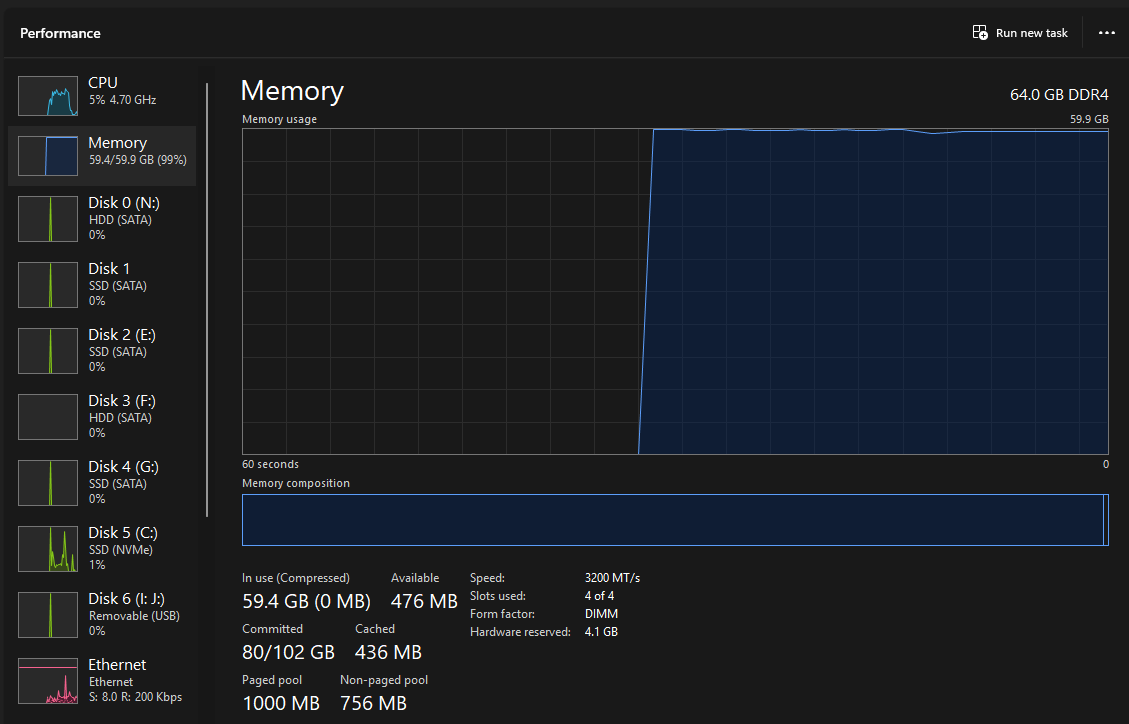Select the Disk 4 (G:) label
The height and width of the screenshot is (724, 1129).
(123, 467)
